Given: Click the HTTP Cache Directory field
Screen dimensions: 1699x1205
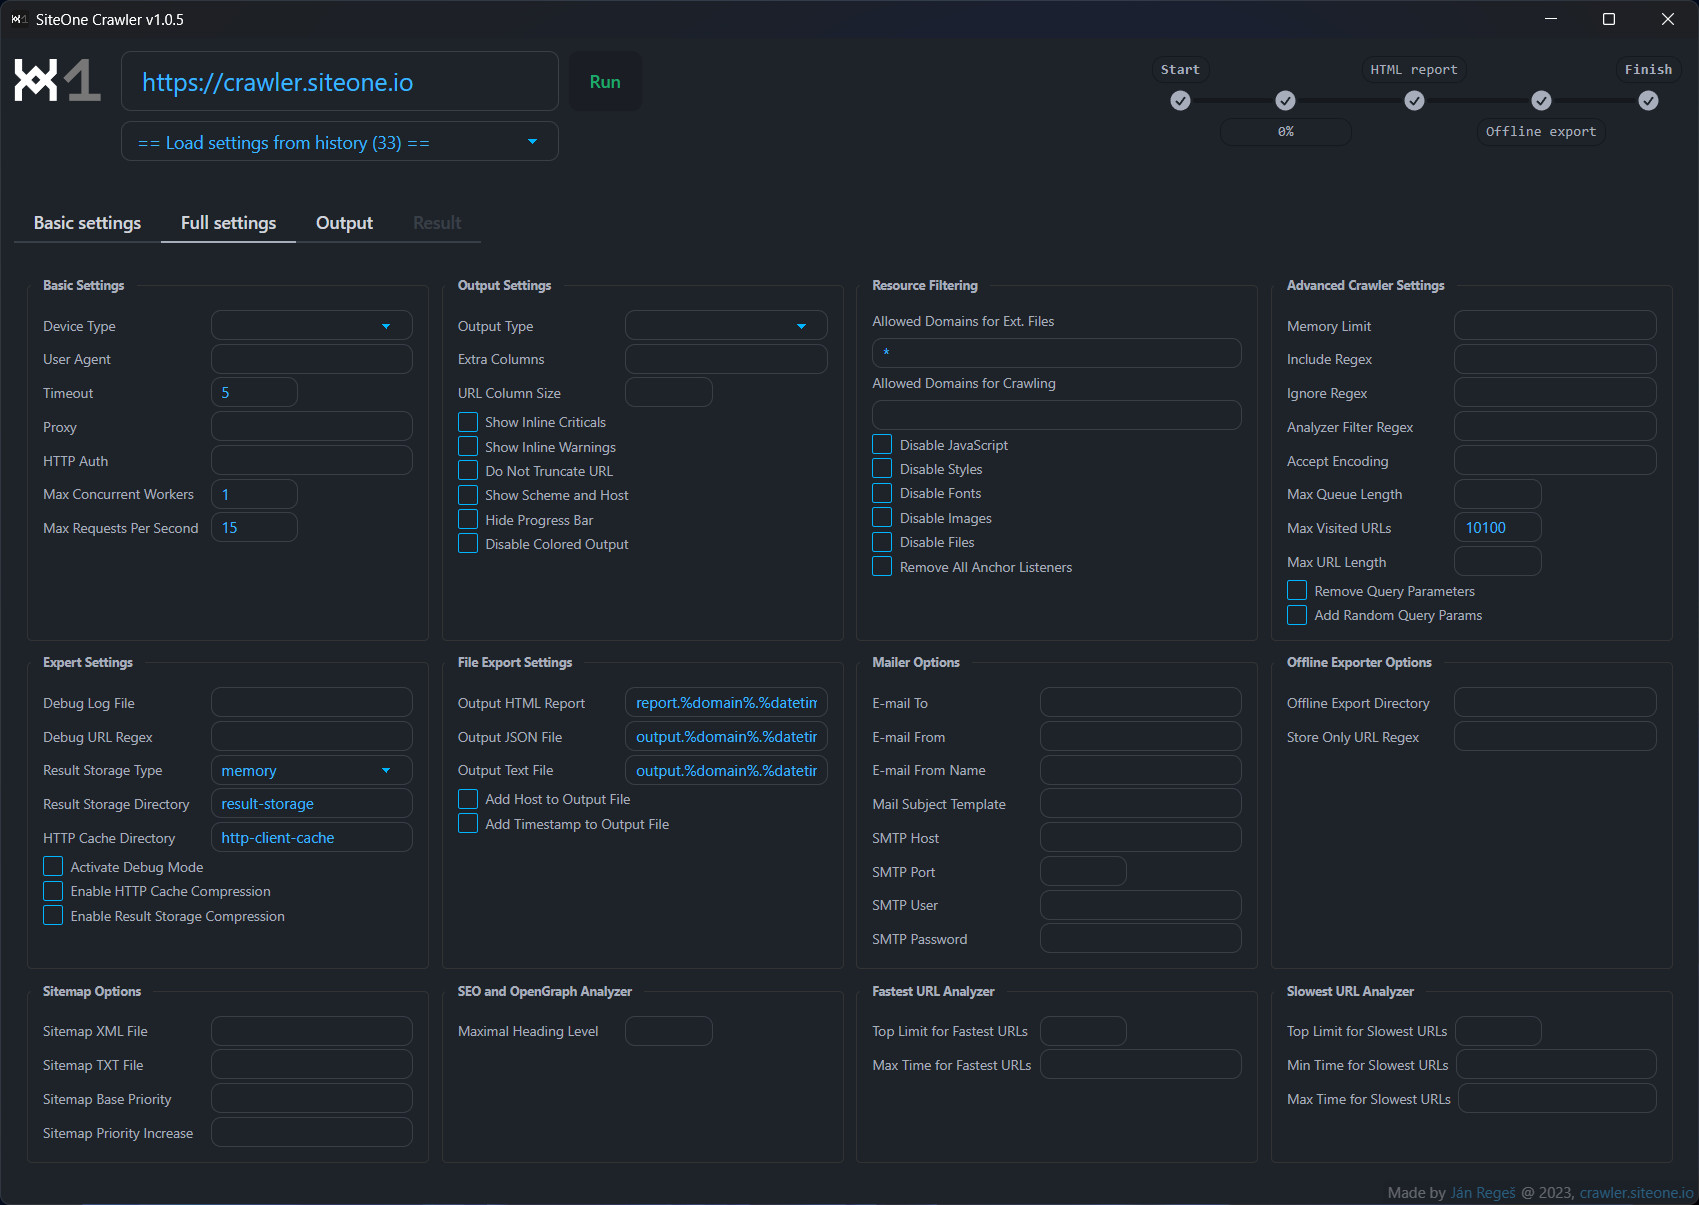Looking at the screenshot, I should coord(312,837).
